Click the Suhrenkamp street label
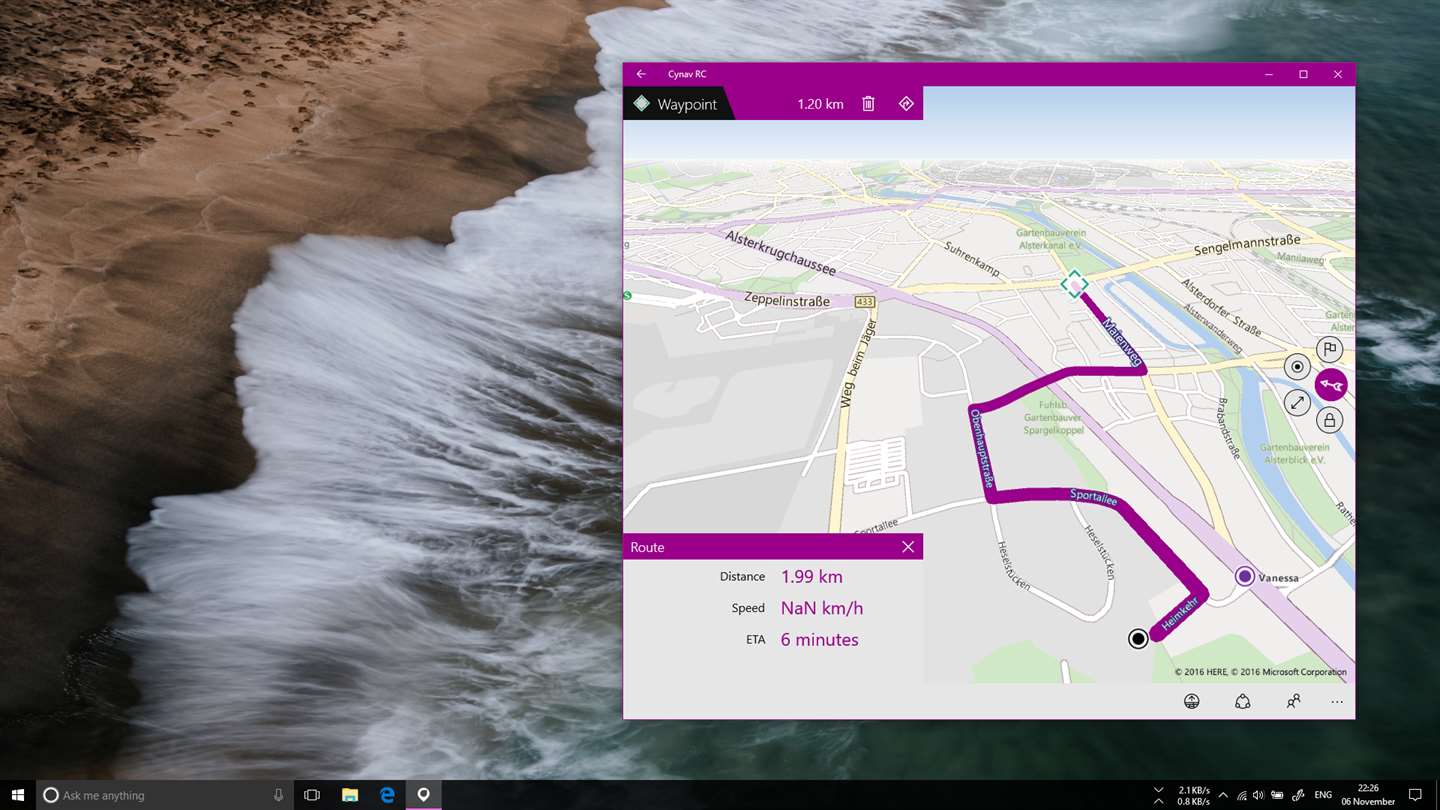The height and width of the screenshot is (810, 1440). coord(972,258)
